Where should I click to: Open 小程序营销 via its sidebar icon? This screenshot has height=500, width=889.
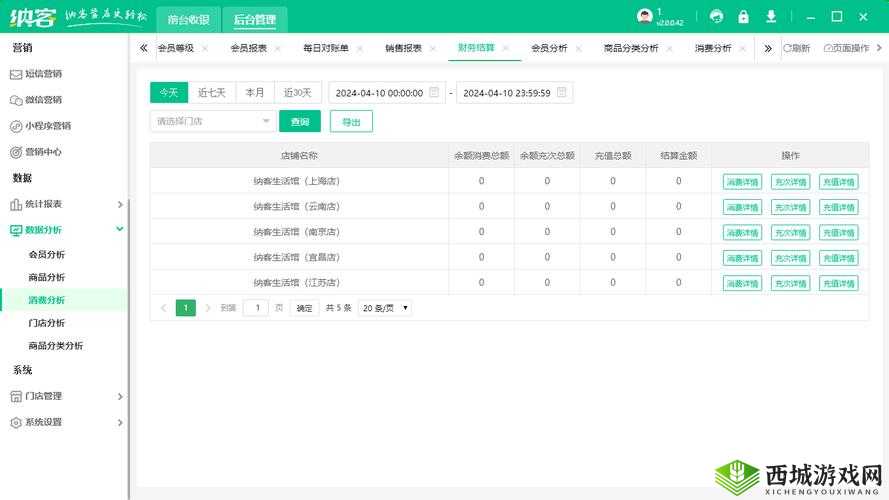pos(16,126)
